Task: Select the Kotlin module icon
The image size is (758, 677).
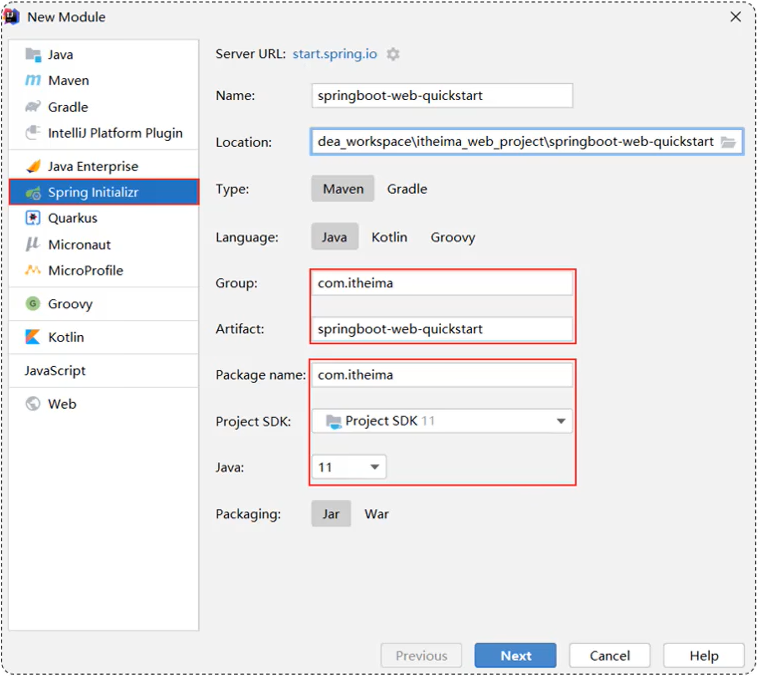Action: click(33, 337)
